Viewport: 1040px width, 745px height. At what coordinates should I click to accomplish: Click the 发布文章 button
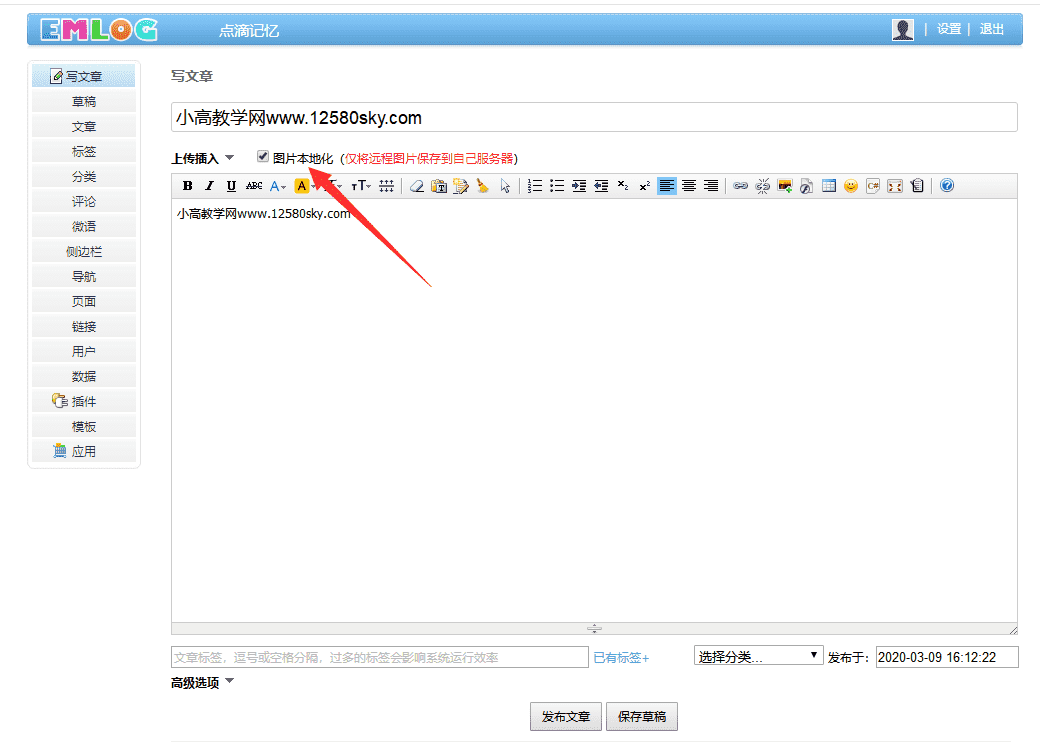566,716
